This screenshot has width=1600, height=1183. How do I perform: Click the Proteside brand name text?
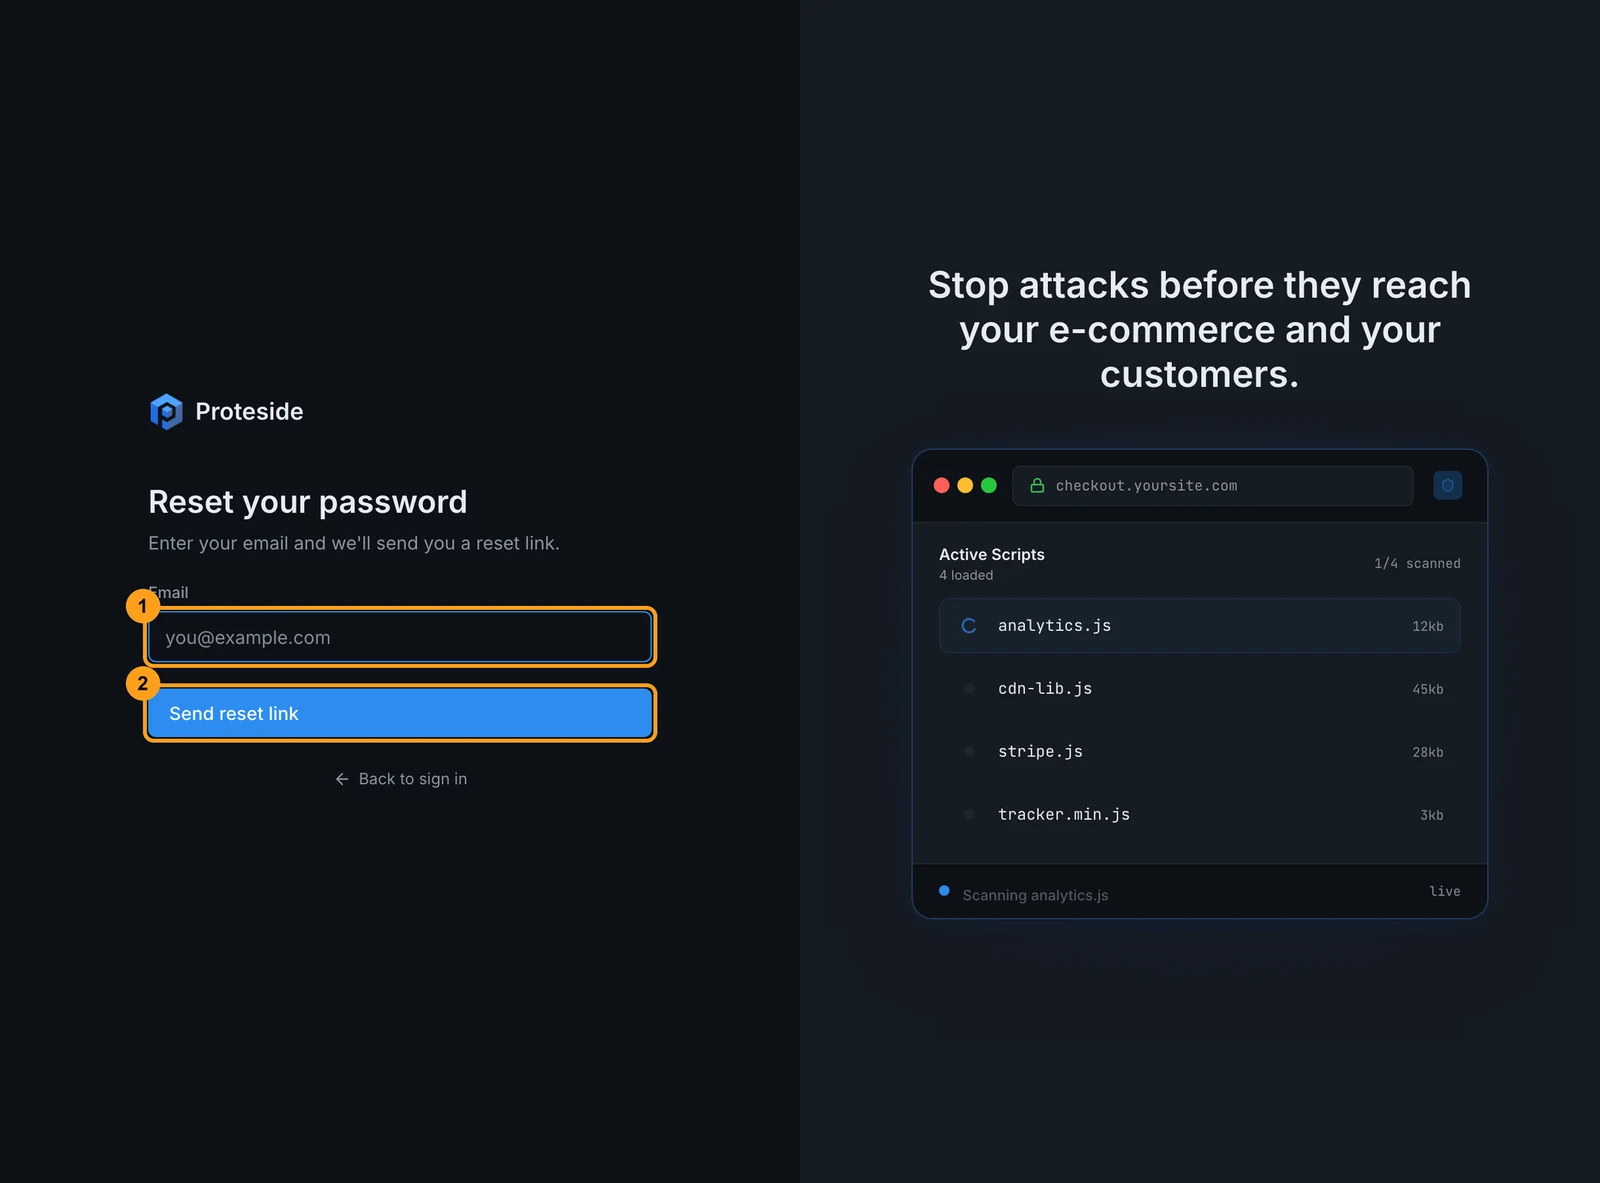[x=249, y=411]
